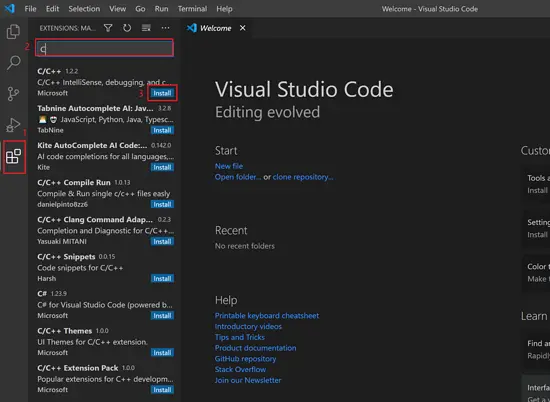Clear extensions search results icon
550x402 pixels.
[x=146, y=28]
